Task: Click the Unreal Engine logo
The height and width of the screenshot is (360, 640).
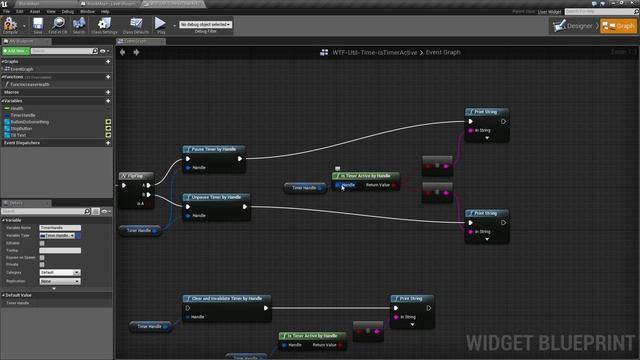Action: pos(5,4)
